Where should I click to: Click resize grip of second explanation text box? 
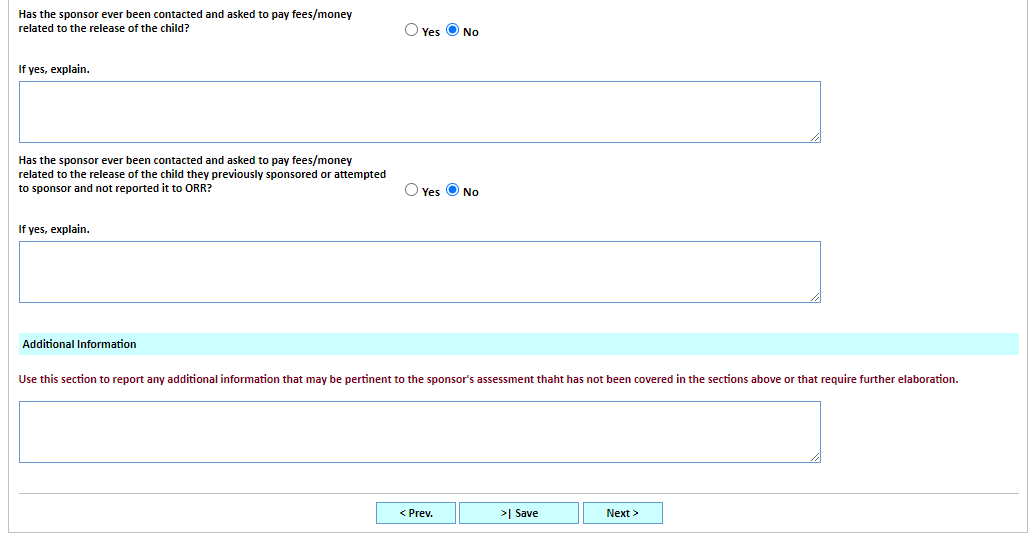click(815, 297)
